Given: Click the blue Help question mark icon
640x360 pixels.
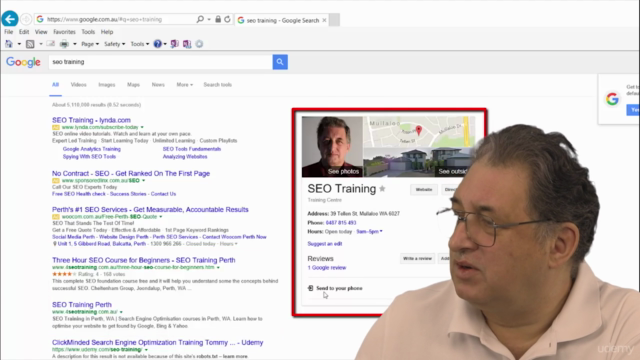Looking at the screenshot, I should coord(158,44).
